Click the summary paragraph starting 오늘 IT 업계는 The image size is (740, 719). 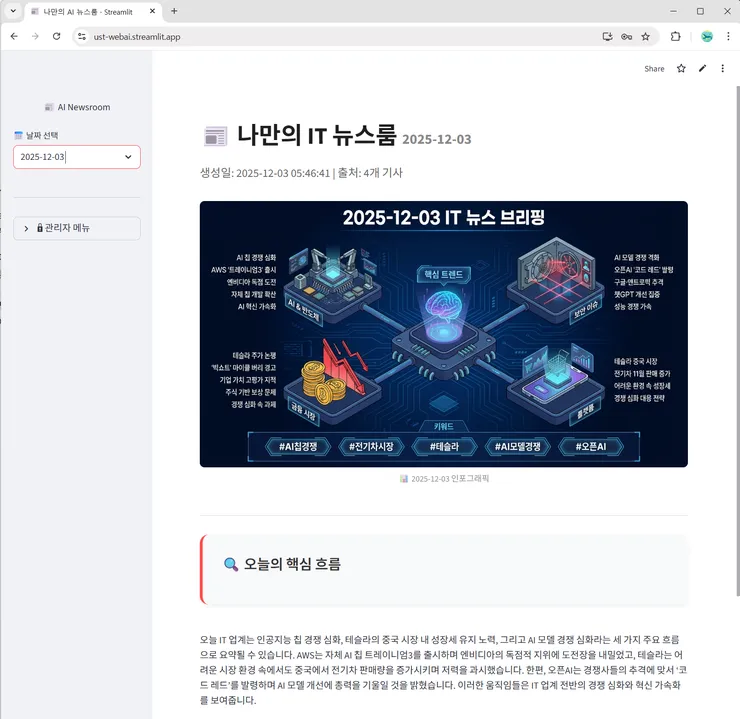point(443,669)
